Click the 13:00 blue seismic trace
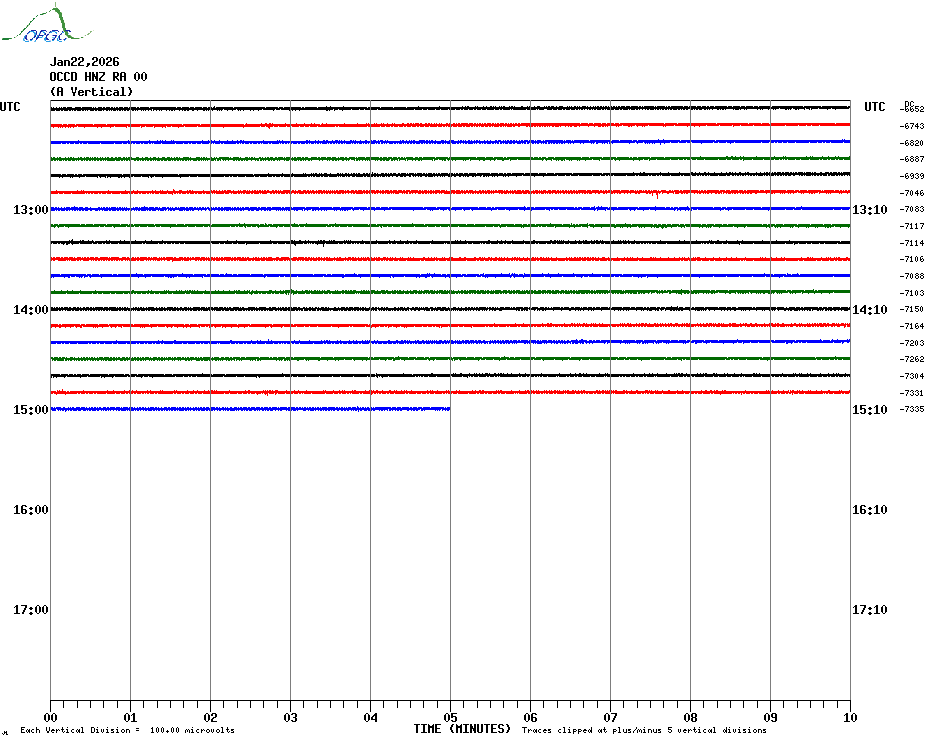The image size is (930, 744). (x=450, y=209)
